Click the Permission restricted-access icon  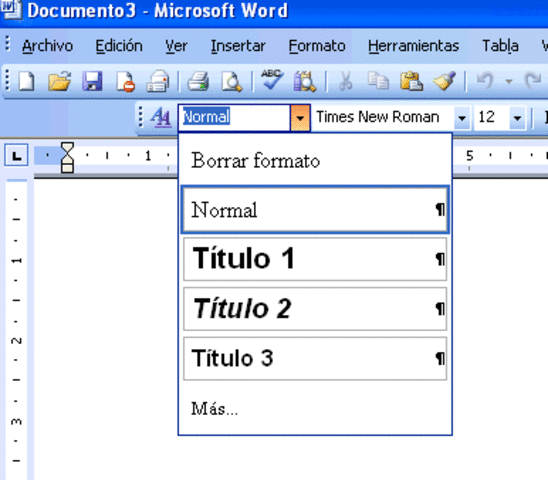[125, 81]
